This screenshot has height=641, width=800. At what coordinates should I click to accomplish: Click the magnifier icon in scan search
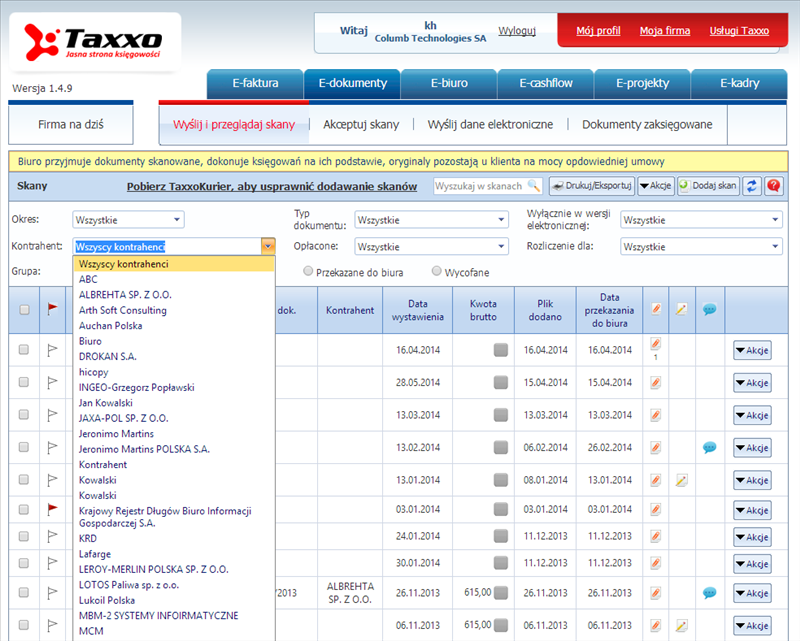coord(533,185)
